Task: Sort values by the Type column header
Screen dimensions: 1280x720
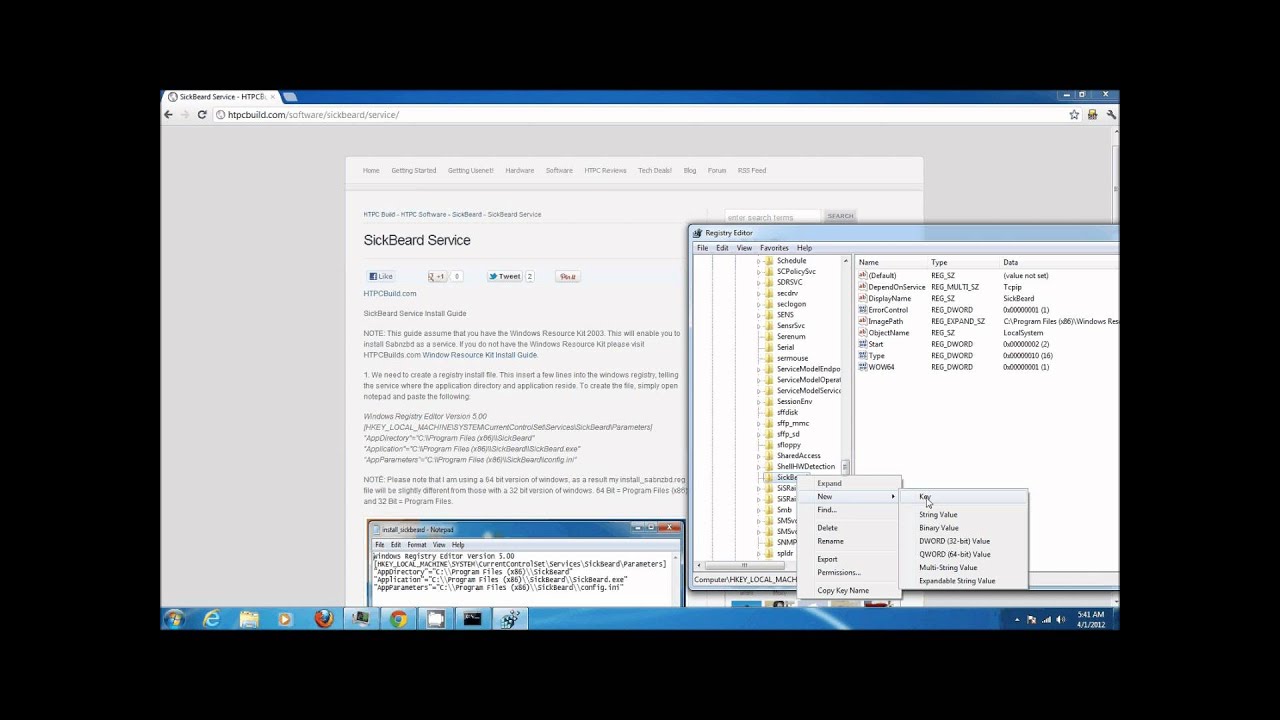Action: (x=939, y=262)
